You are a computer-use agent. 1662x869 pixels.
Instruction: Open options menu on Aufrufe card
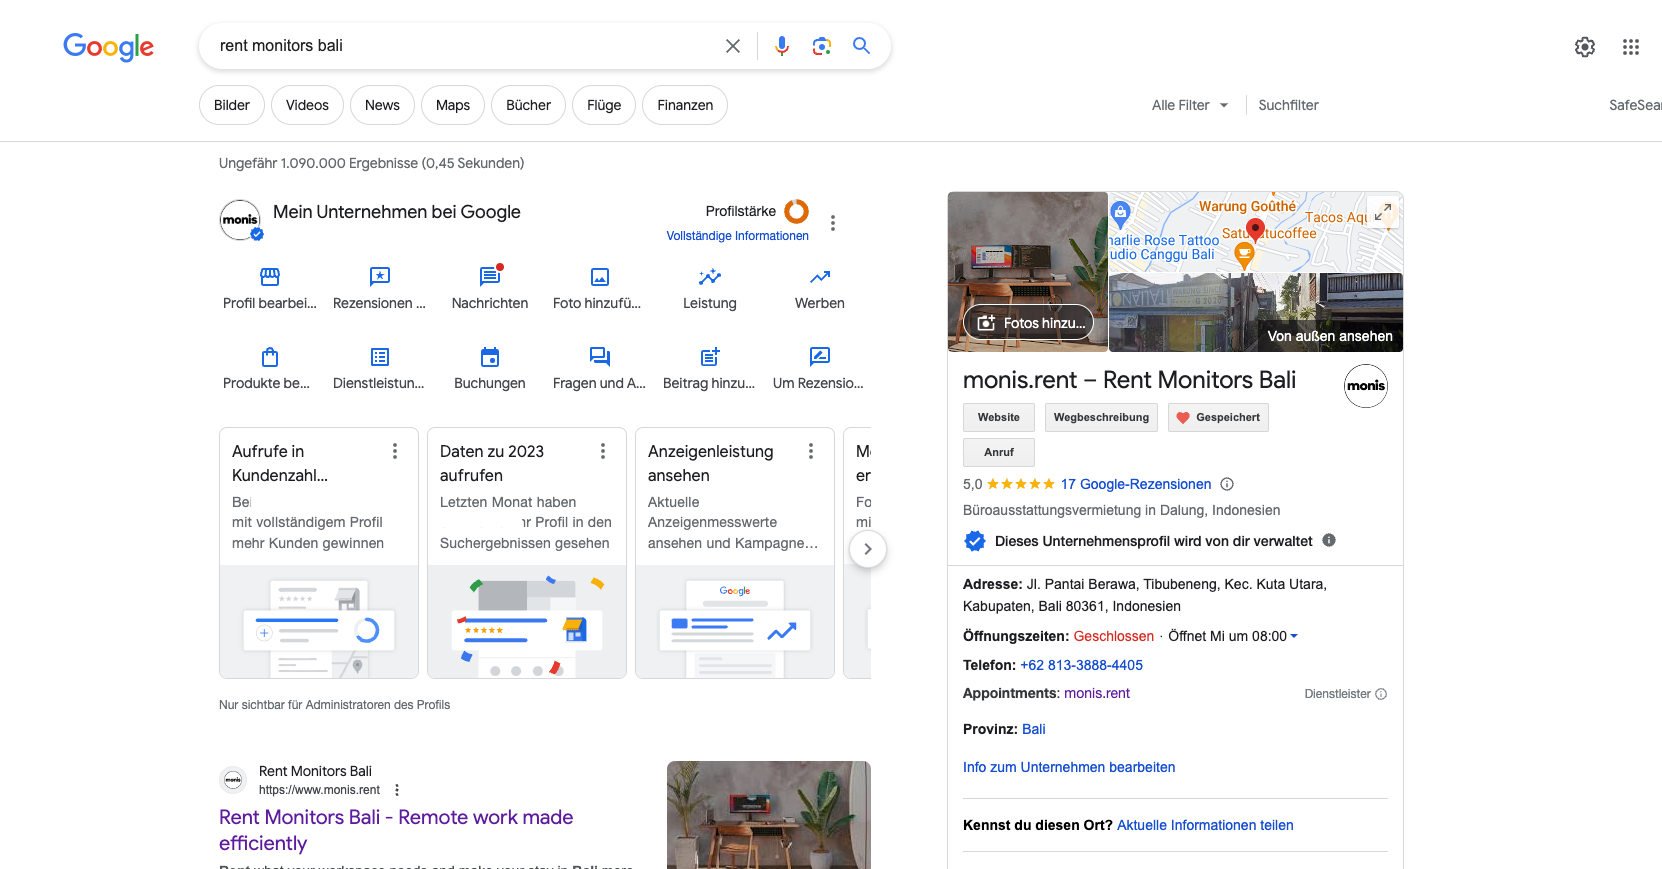coord(395,452)
